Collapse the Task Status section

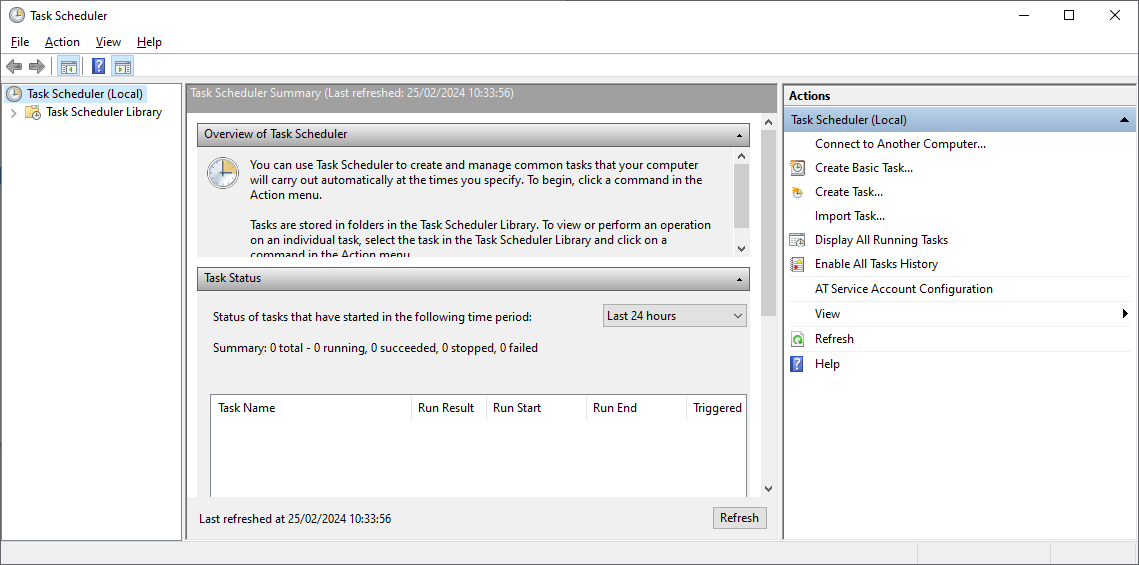click(740, 278)
